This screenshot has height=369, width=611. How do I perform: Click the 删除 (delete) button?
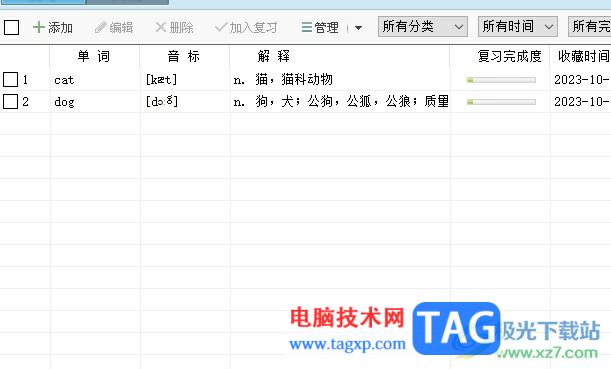[x=174, y=27]
